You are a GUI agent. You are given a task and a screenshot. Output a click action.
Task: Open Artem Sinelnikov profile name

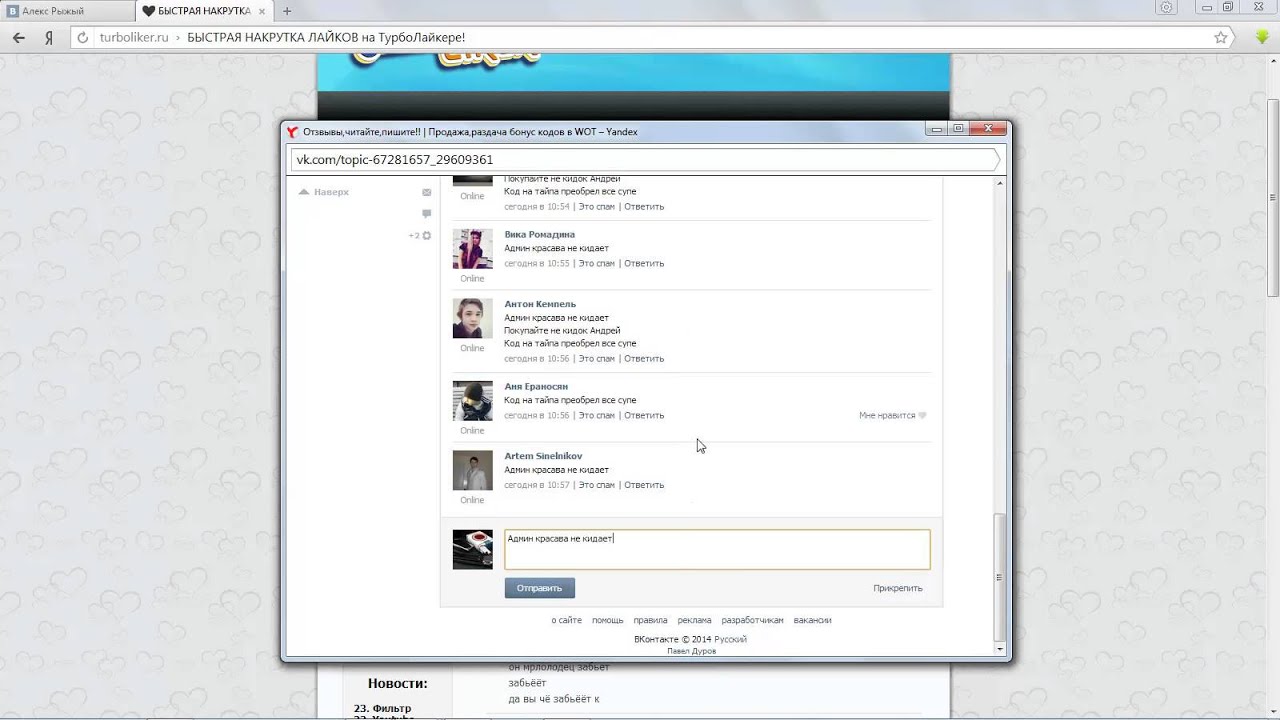pos(543,456)
